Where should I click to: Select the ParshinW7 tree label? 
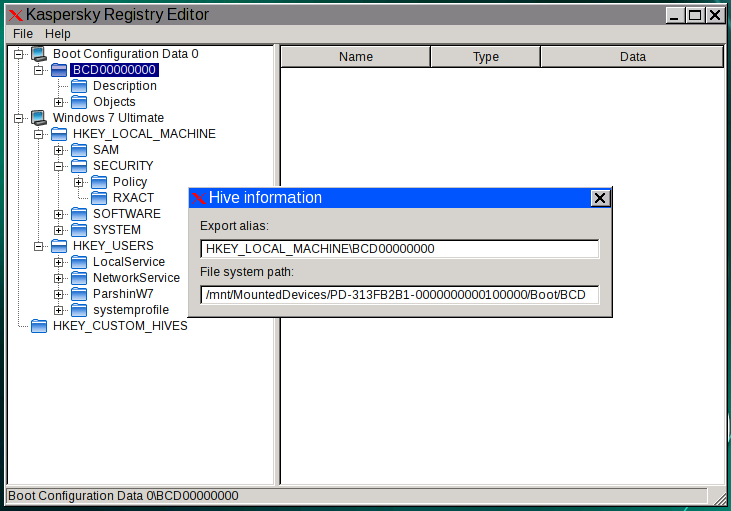(123, 294)
